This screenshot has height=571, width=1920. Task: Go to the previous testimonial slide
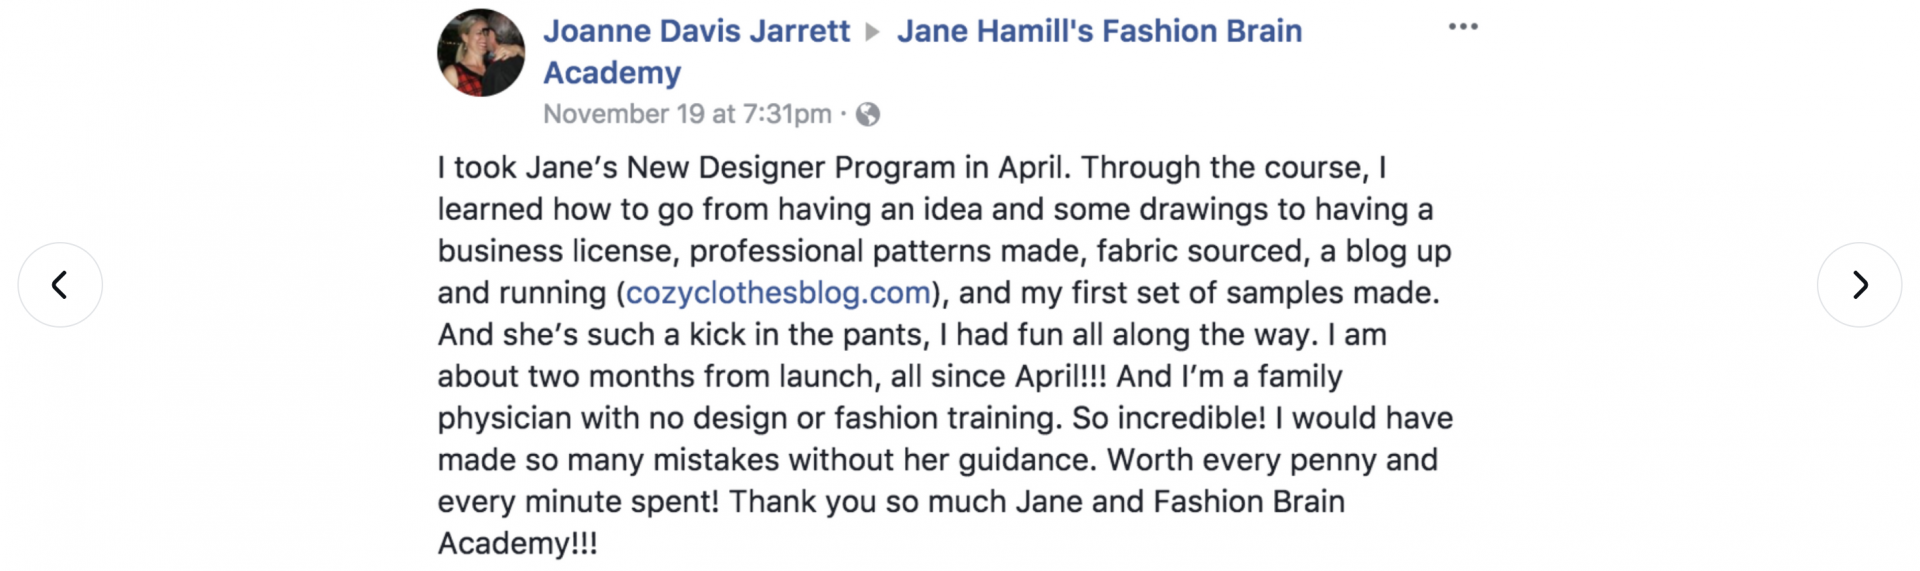tap(60, 285)
